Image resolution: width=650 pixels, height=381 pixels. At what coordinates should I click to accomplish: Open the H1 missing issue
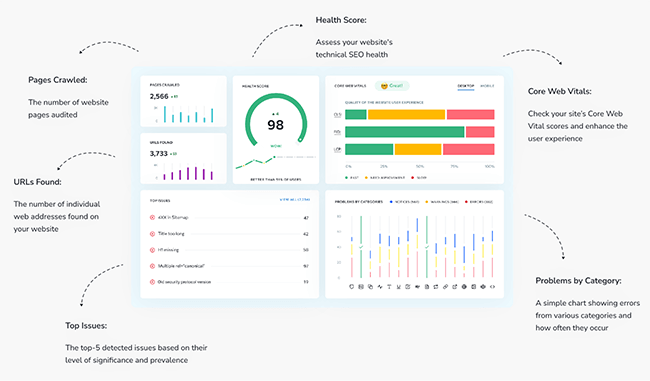click(168, 250)
